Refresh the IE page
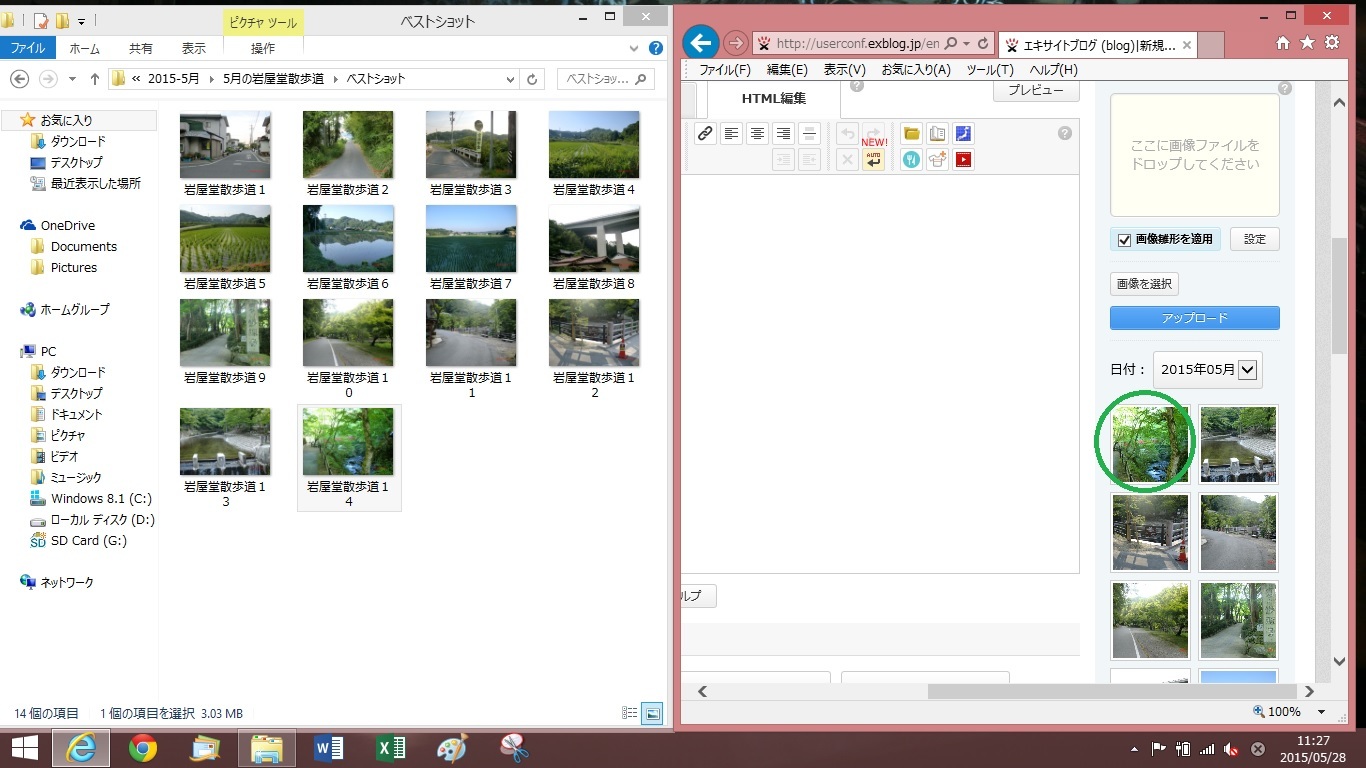Image resolution: width=1366 pixels, height=768 pixels. click(x=983, y=44)
